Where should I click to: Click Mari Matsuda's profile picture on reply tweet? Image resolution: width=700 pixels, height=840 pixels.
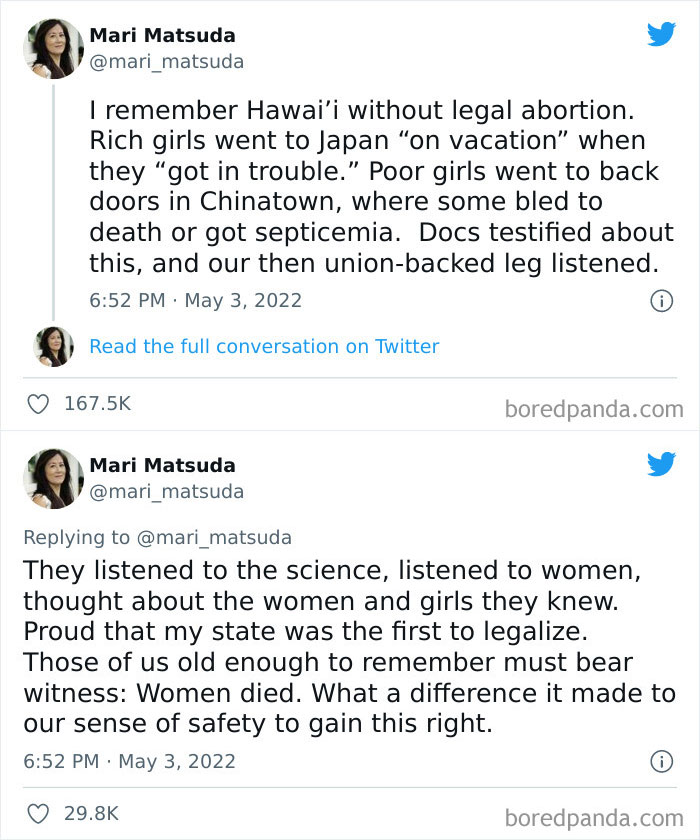(52, 478)
